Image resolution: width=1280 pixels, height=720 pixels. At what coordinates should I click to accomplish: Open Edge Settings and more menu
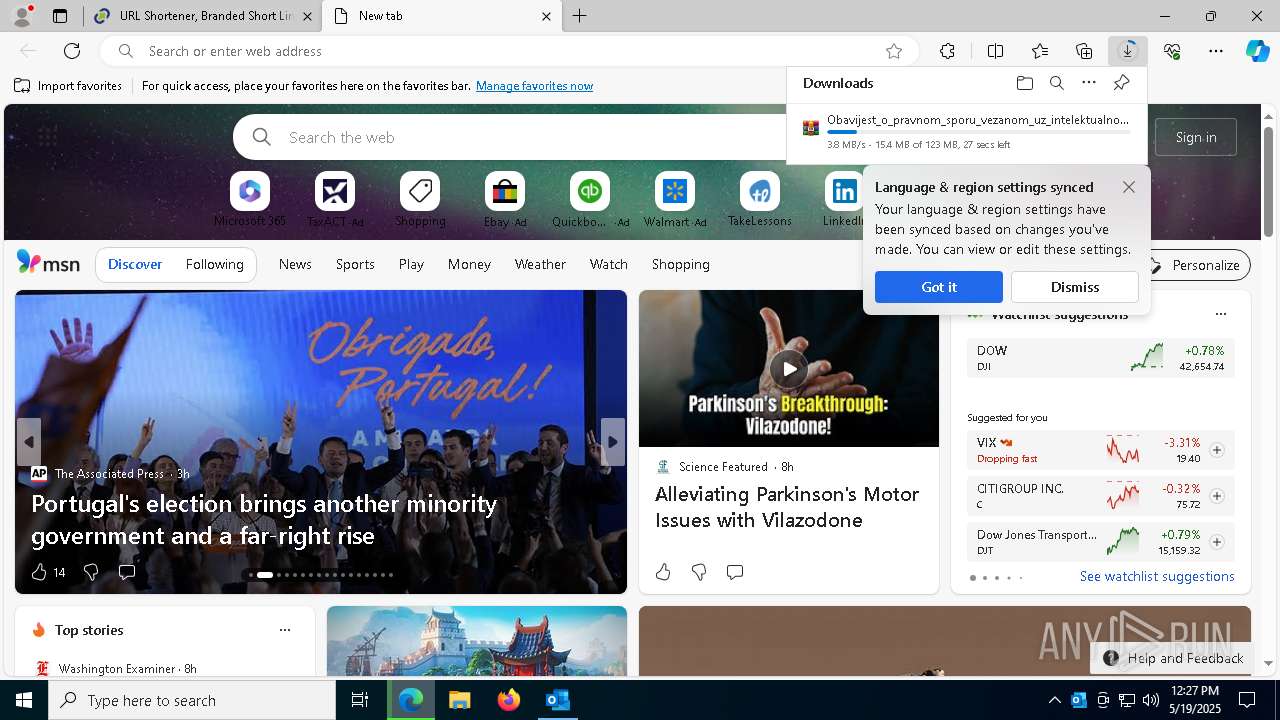point(1216,51)
